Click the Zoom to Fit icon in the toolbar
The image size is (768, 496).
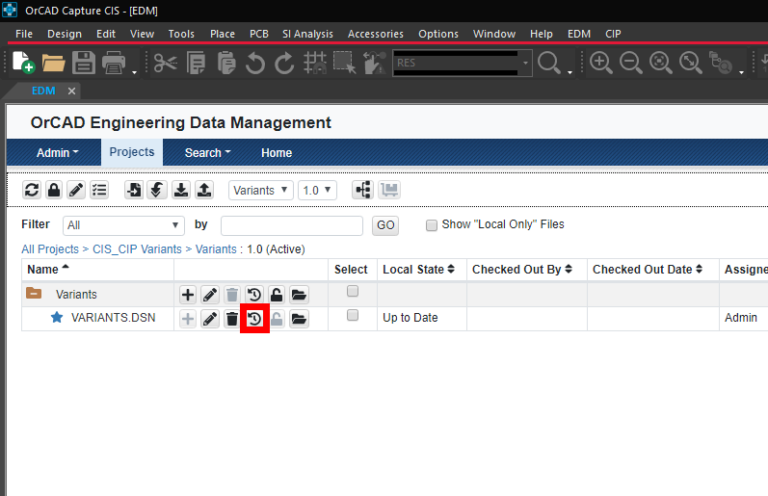point(690,63)
